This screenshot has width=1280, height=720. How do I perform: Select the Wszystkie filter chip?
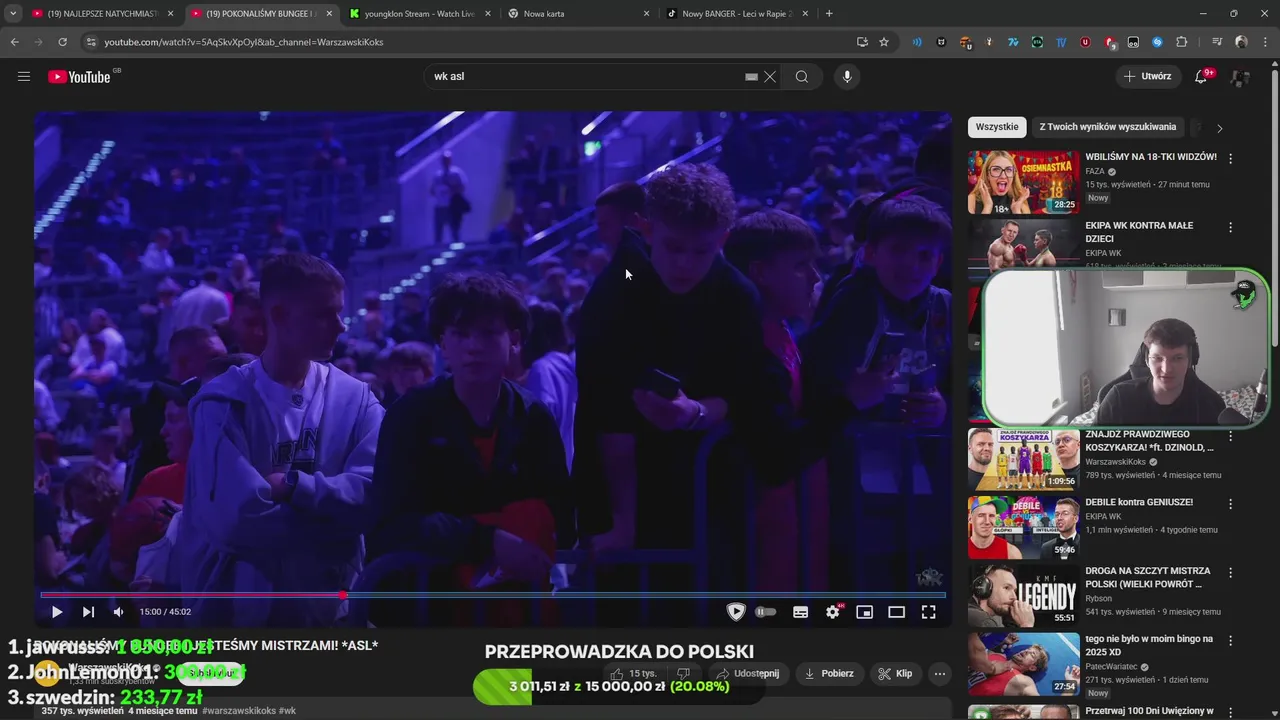coord(997,127)
